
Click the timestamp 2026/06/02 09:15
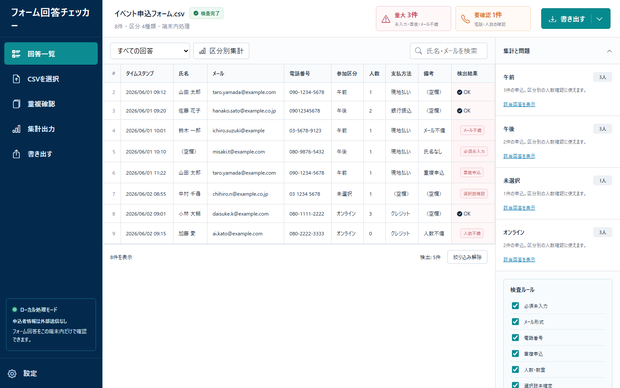146,234
